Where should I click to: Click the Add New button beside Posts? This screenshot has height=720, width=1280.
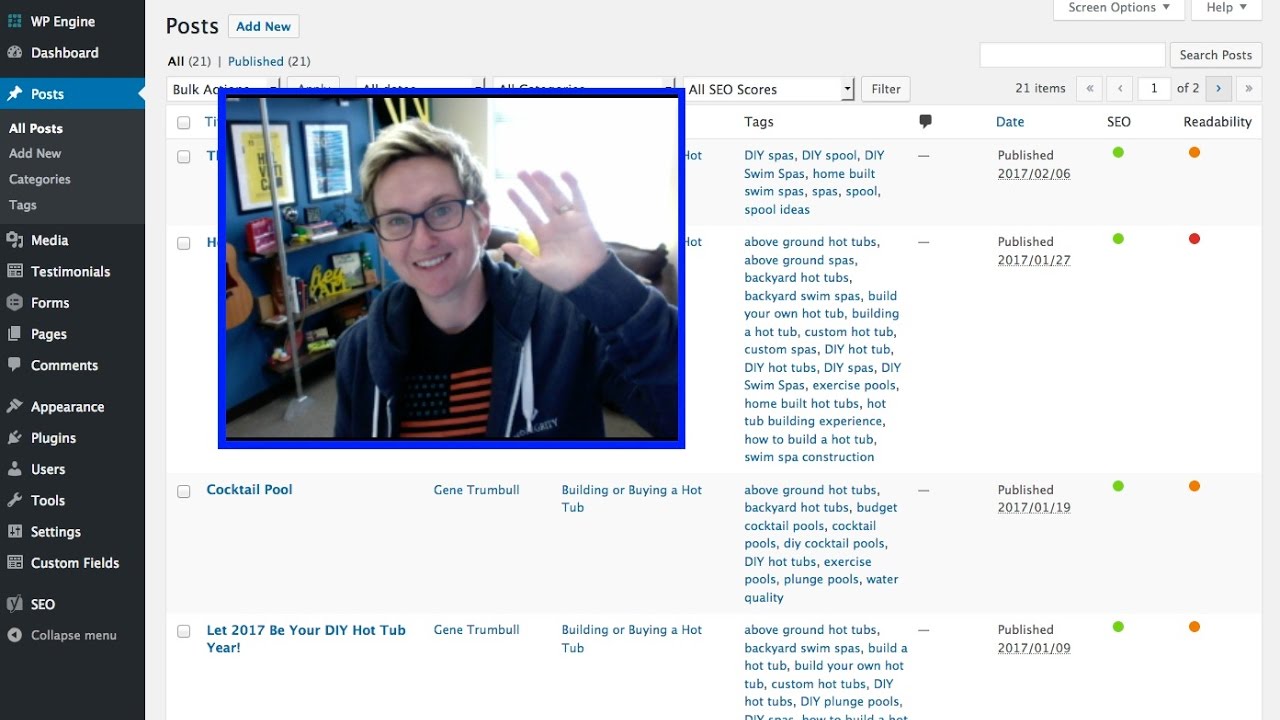click(x=264, y=27)
